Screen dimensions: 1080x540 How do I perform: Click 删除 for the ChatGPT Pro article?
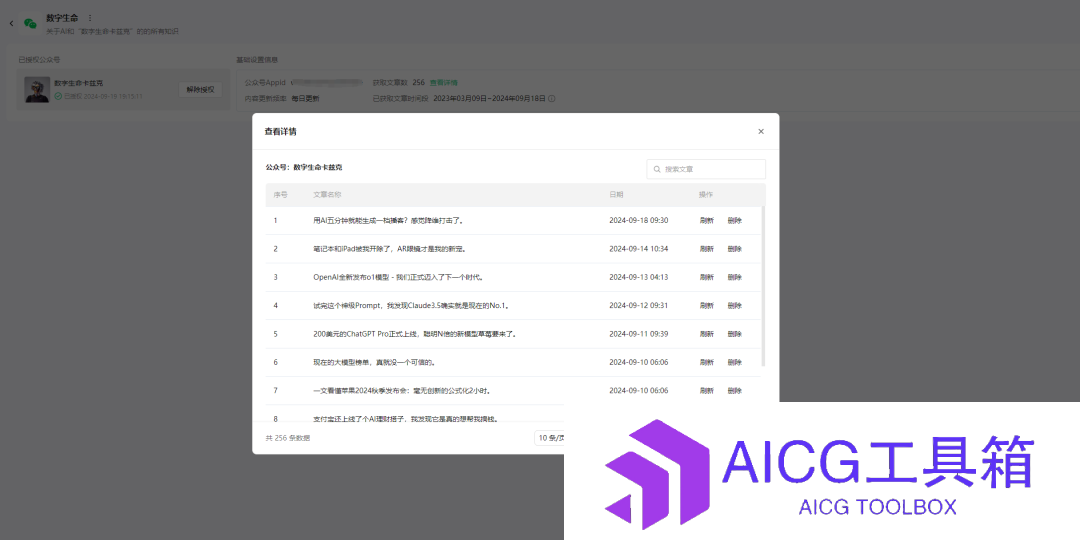734,334
